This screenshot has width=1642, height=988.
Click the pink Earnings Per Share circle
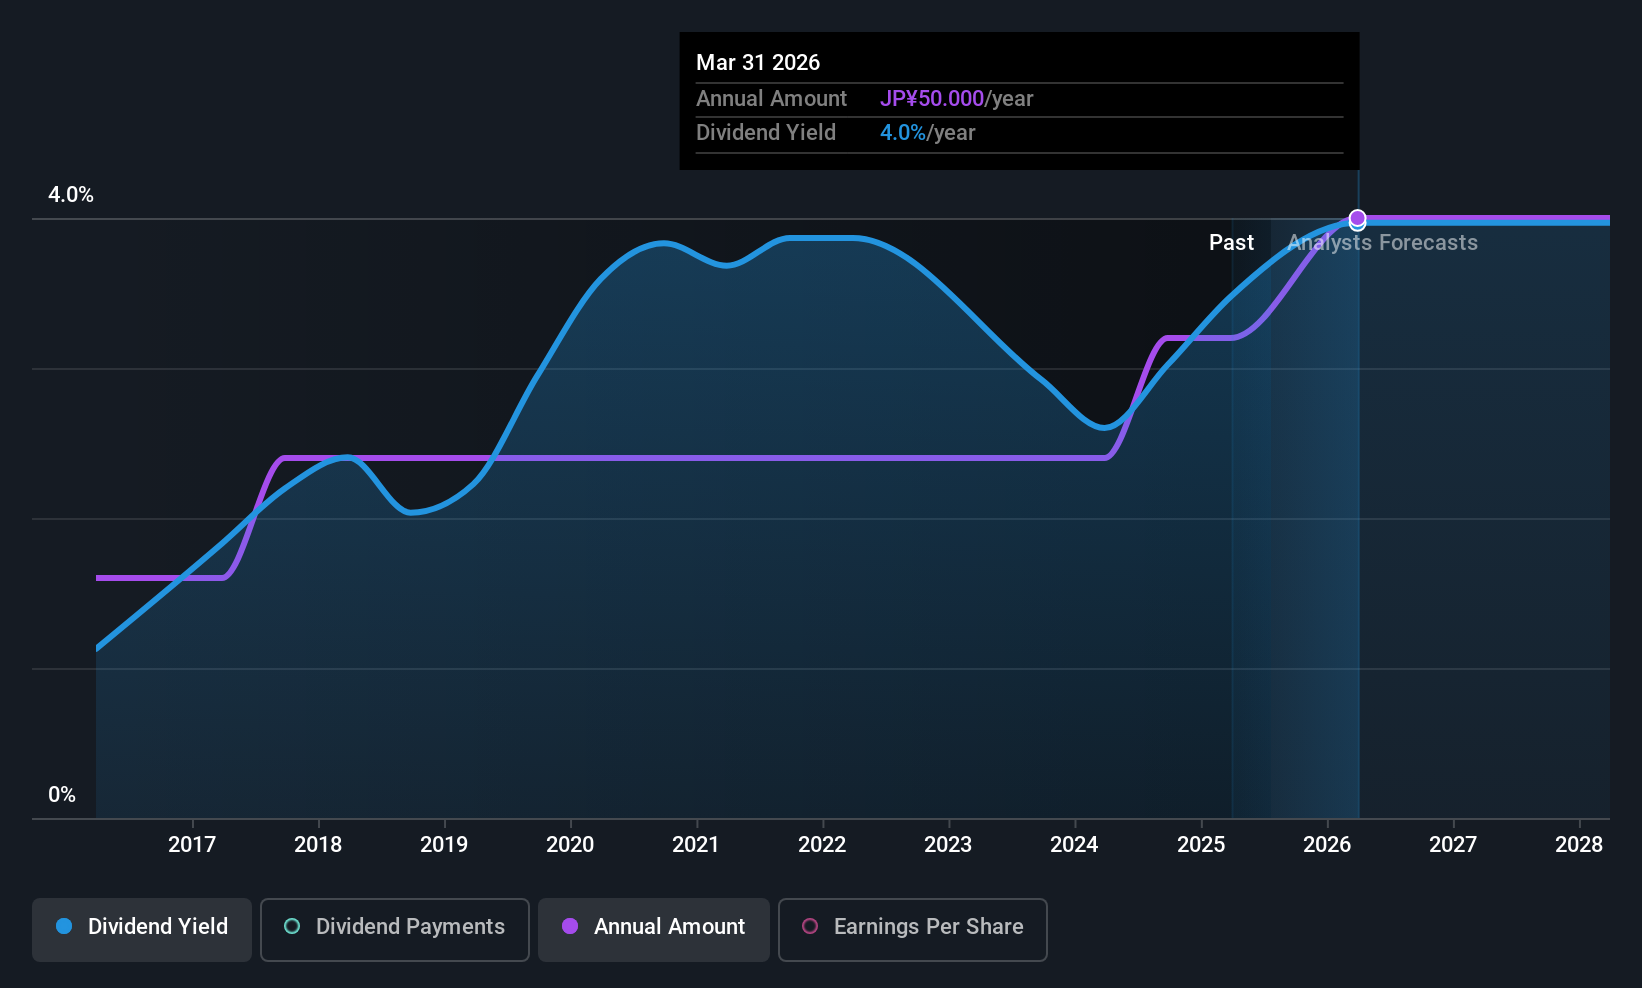[x=810, y=926]
